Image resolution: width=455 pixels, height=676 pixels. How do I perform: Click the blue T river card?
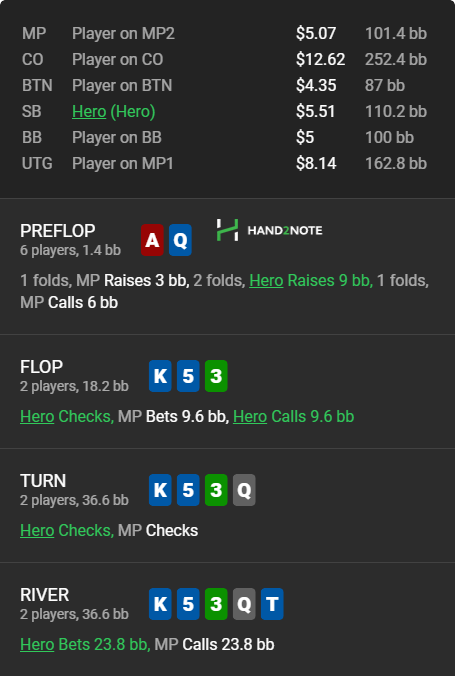click(x=272, y=604)
